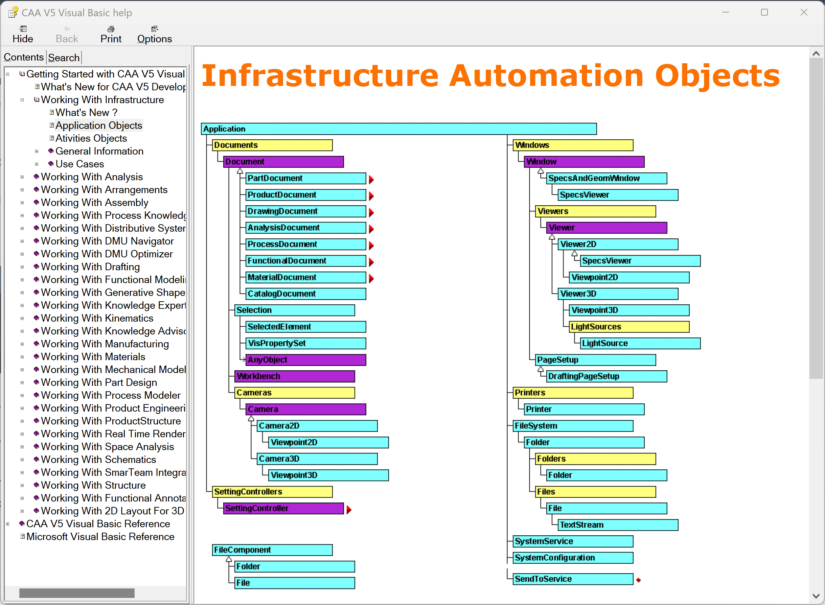Click the red arrow beside SettingController

[x=350, y=508]
